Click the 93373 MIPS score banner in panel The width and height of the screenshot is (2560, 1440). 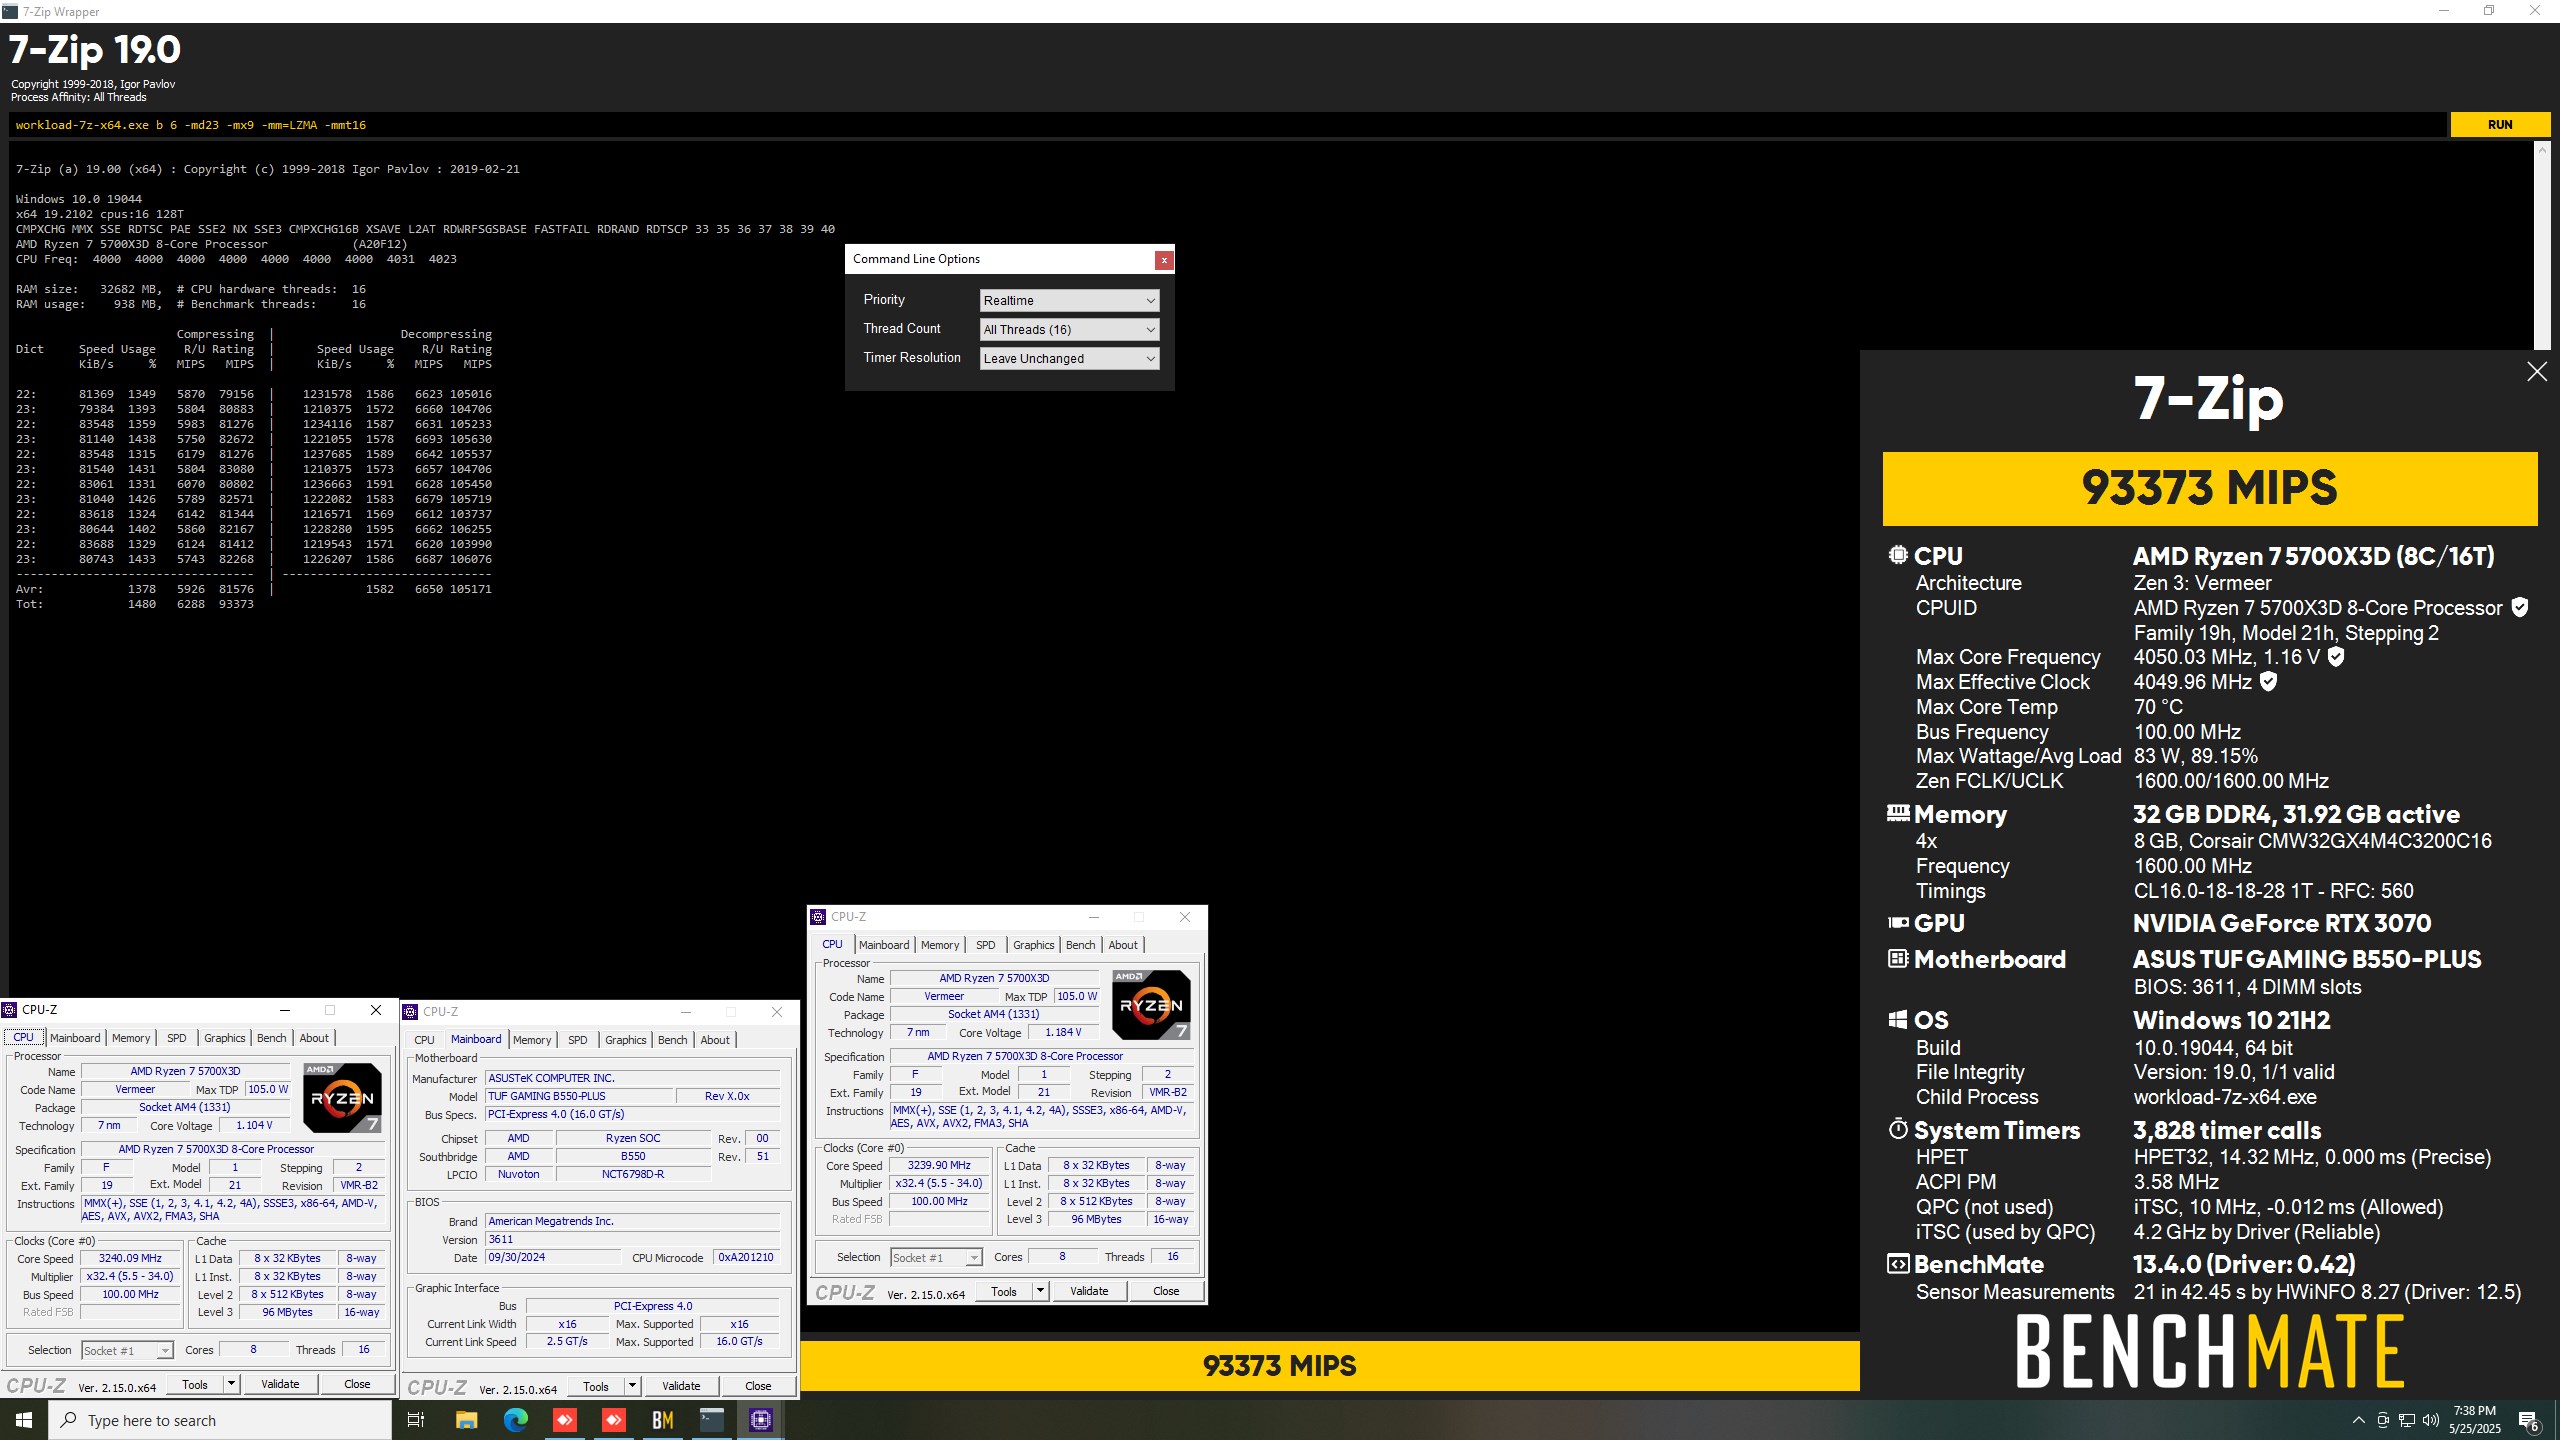[x=2210, y=489]
